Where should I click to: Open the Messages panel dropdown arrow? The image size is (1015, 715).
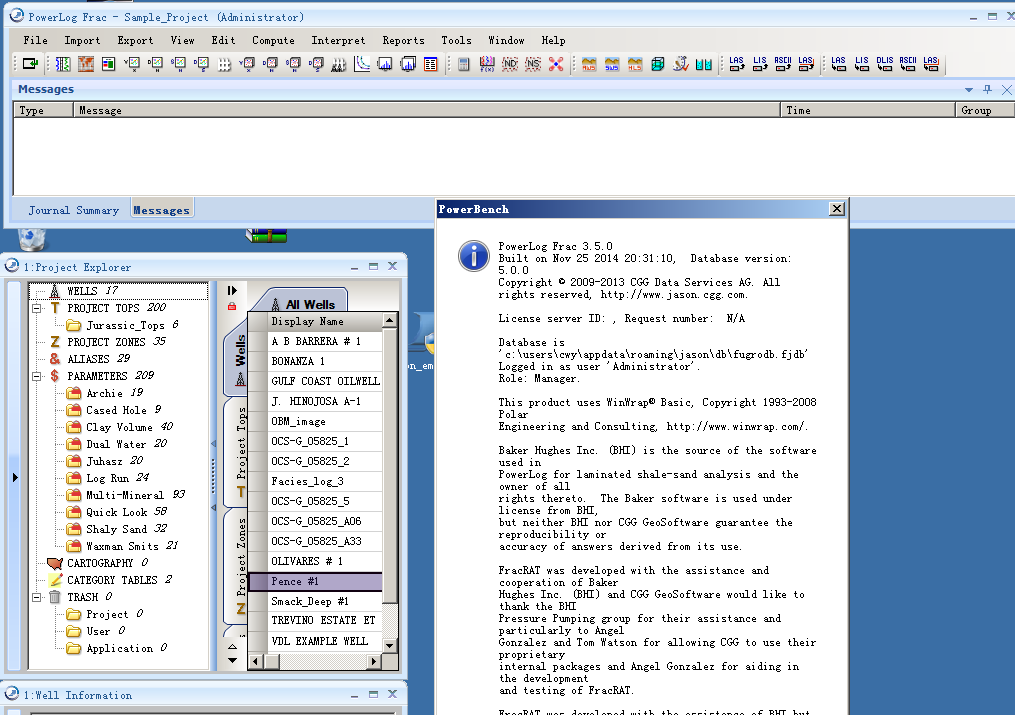pyautogui.click(x=969, y=89)
